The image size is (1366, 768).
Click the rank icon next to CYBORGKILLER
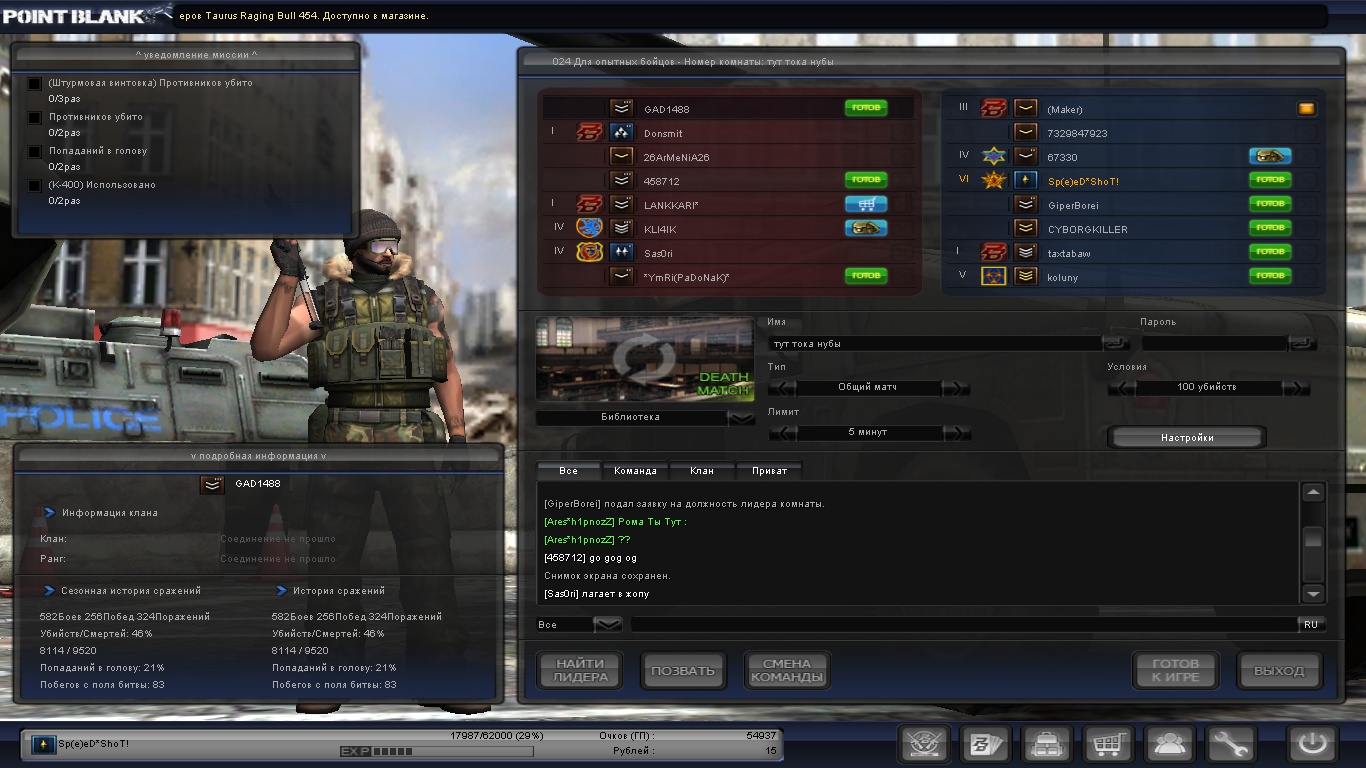click(x=1025, y=228)
